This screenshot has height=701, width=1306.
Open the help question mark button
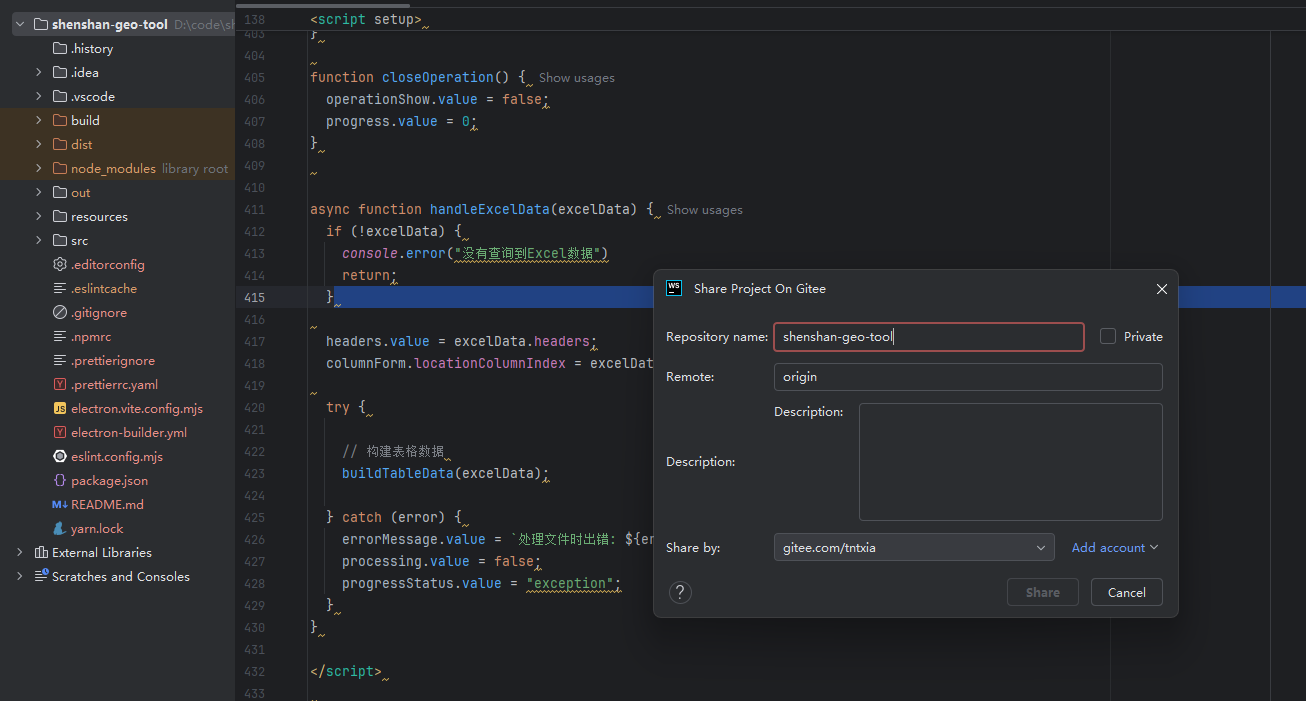(680, 592)
